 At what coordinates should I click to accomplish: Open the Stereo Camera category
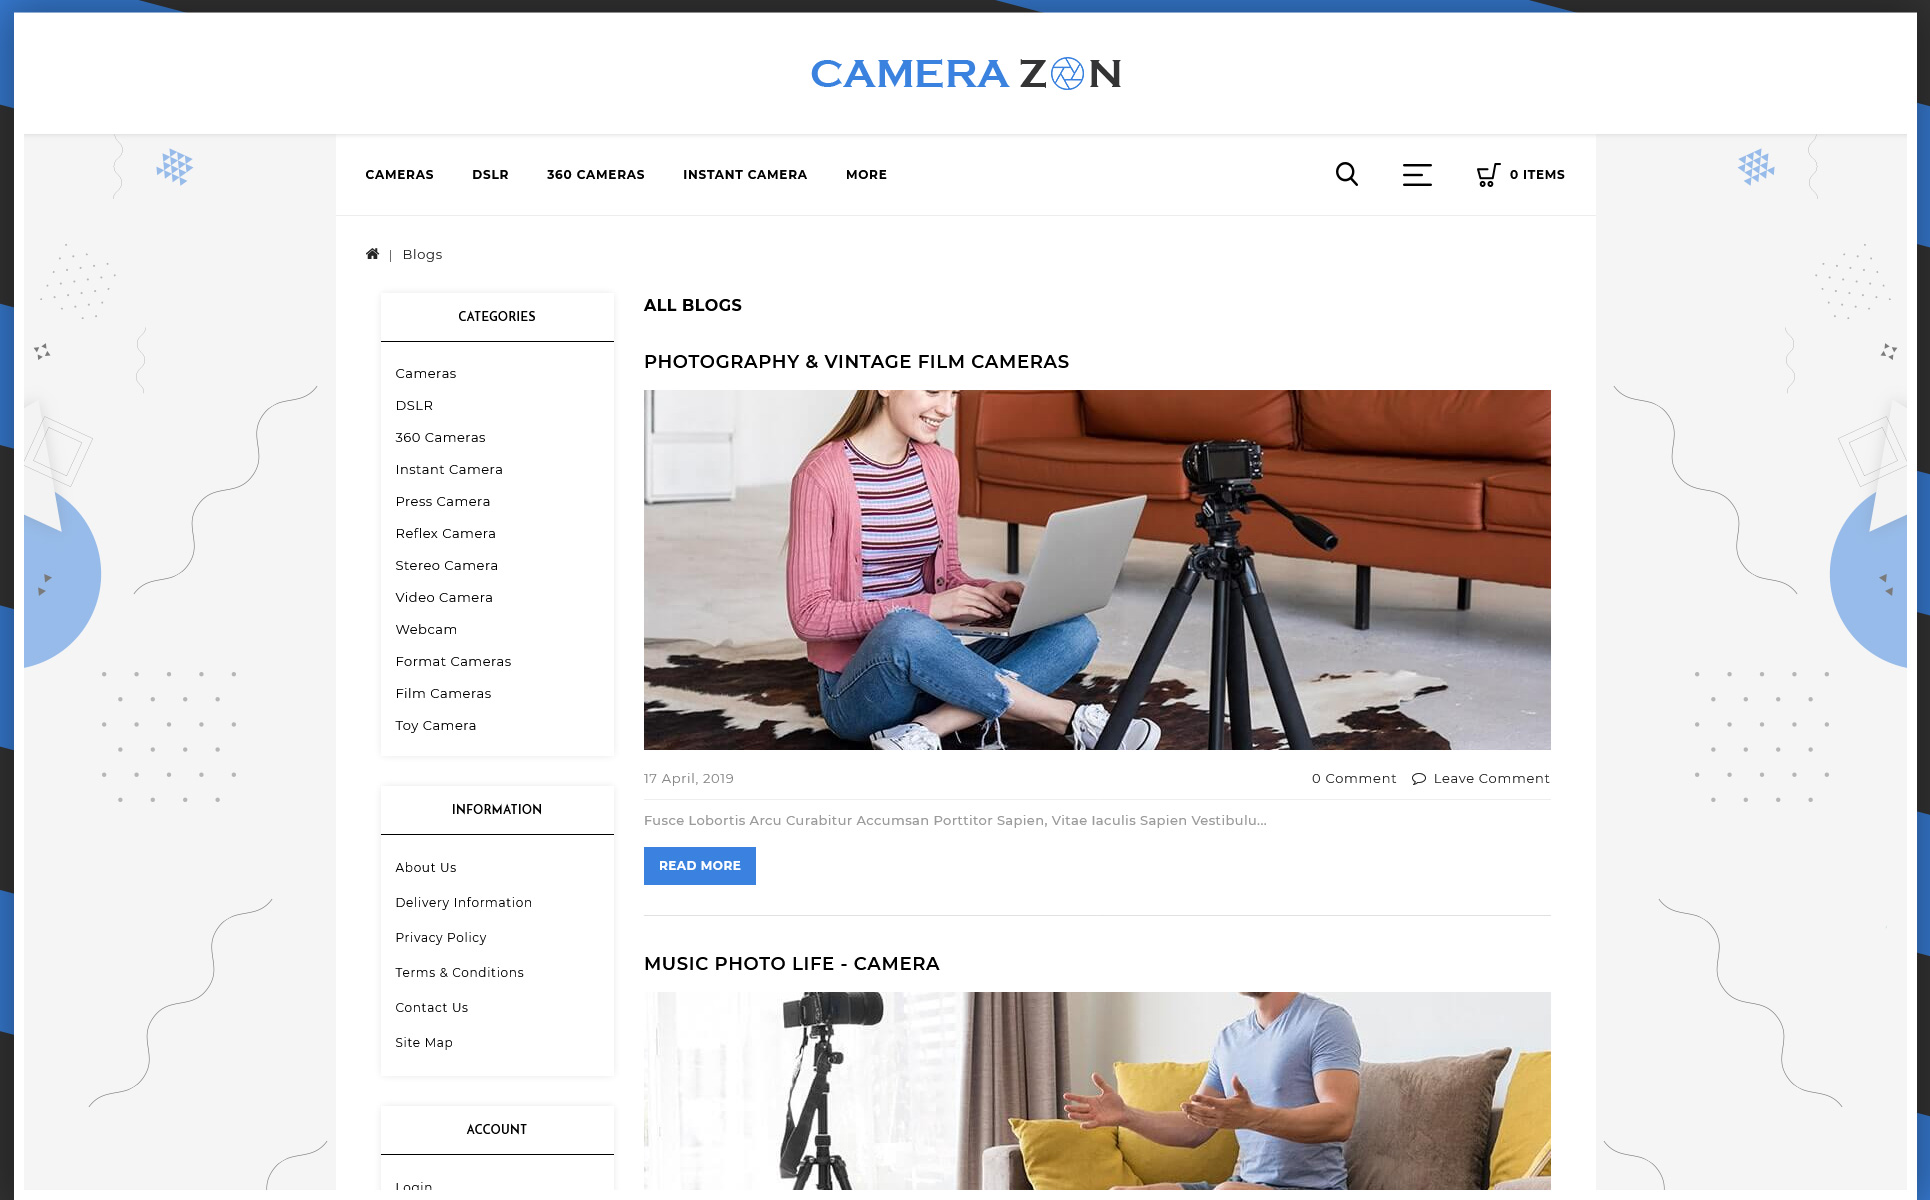click(447, 566)
